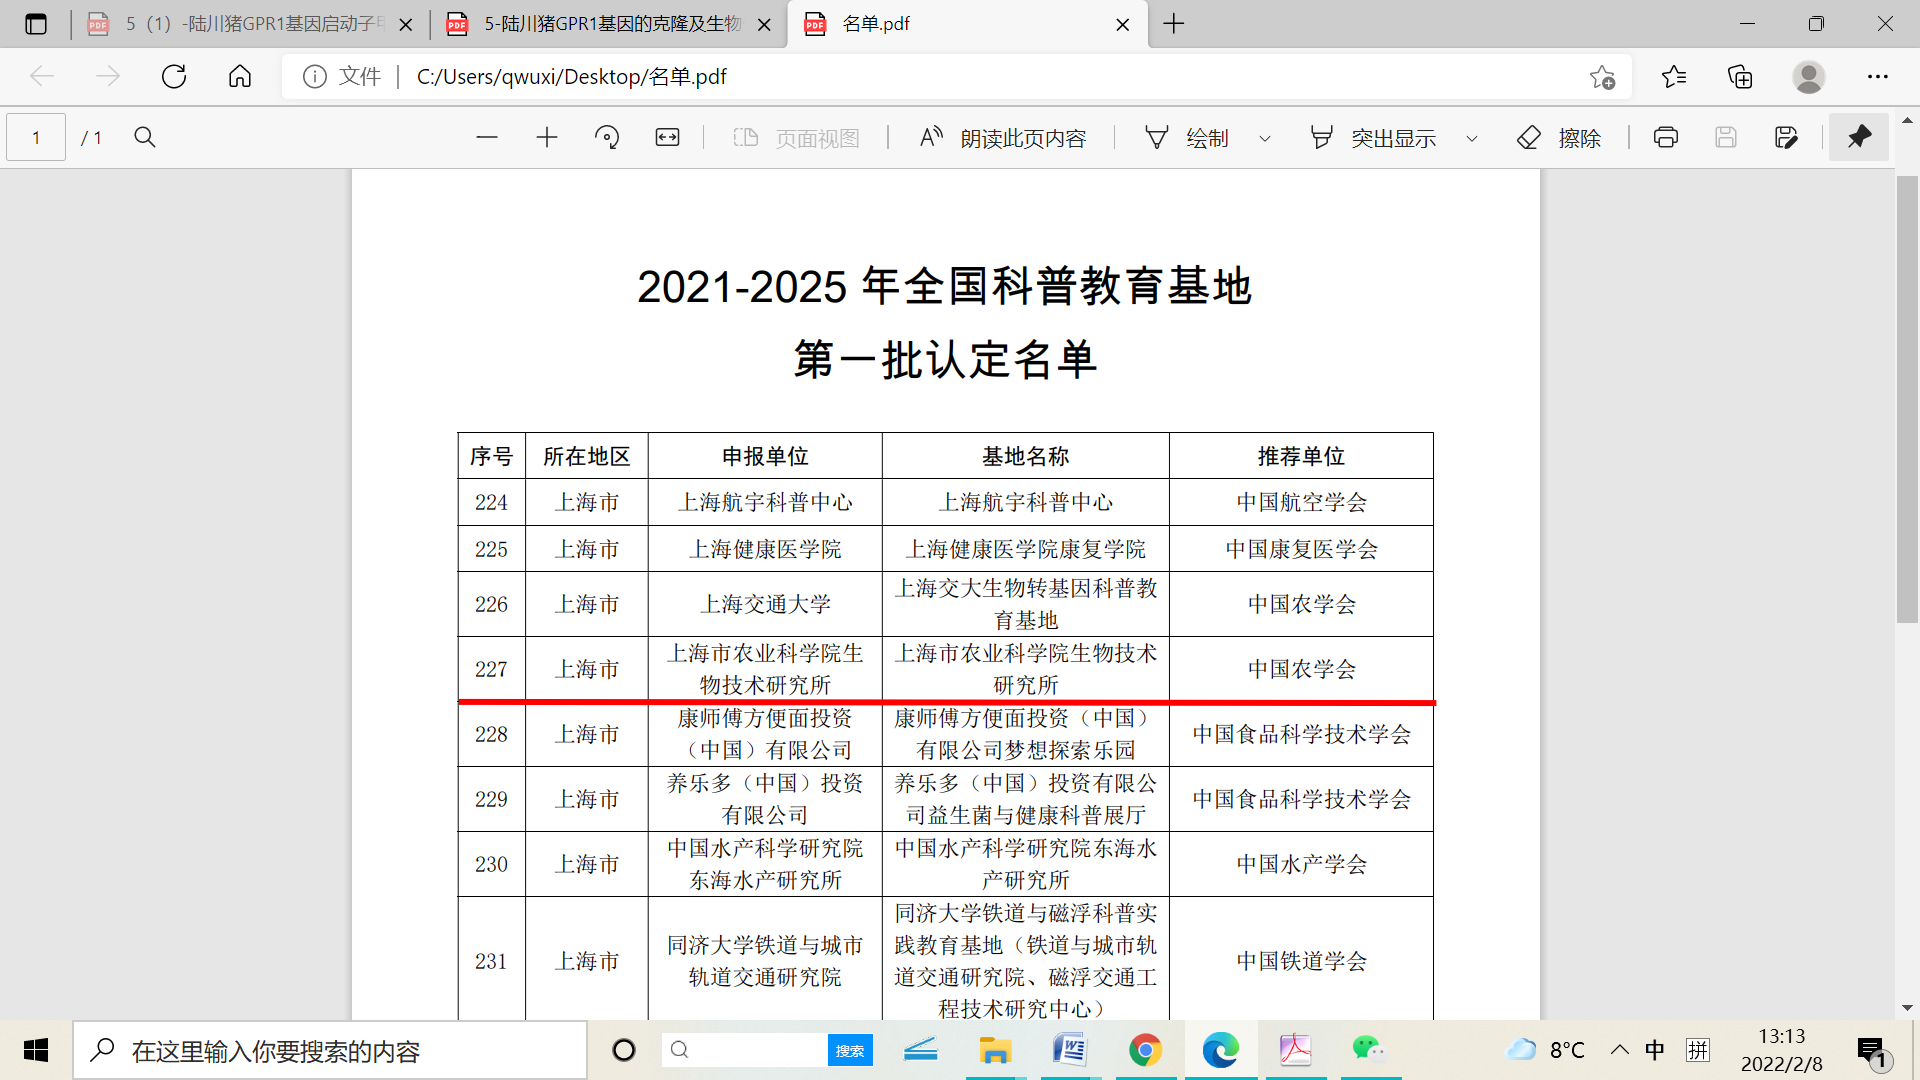Read this page aloud
The image size is (1920, 1080).
click(x=1003, y=138)
